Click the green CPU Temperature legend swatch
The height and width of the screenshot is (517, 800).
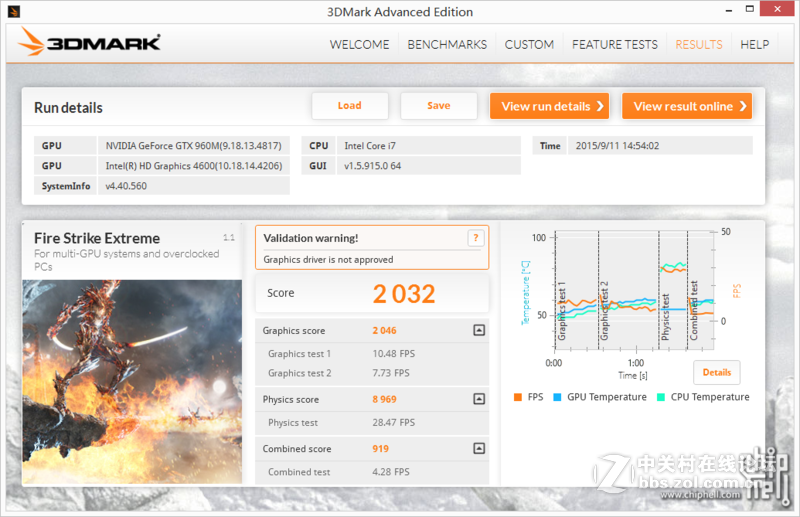[661, 397]
